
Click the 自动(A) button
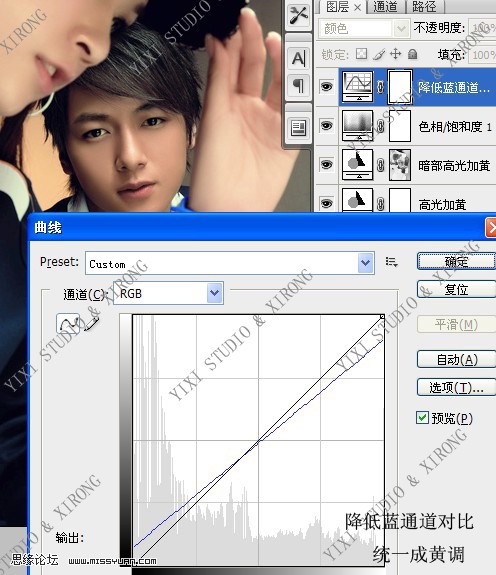456,360
